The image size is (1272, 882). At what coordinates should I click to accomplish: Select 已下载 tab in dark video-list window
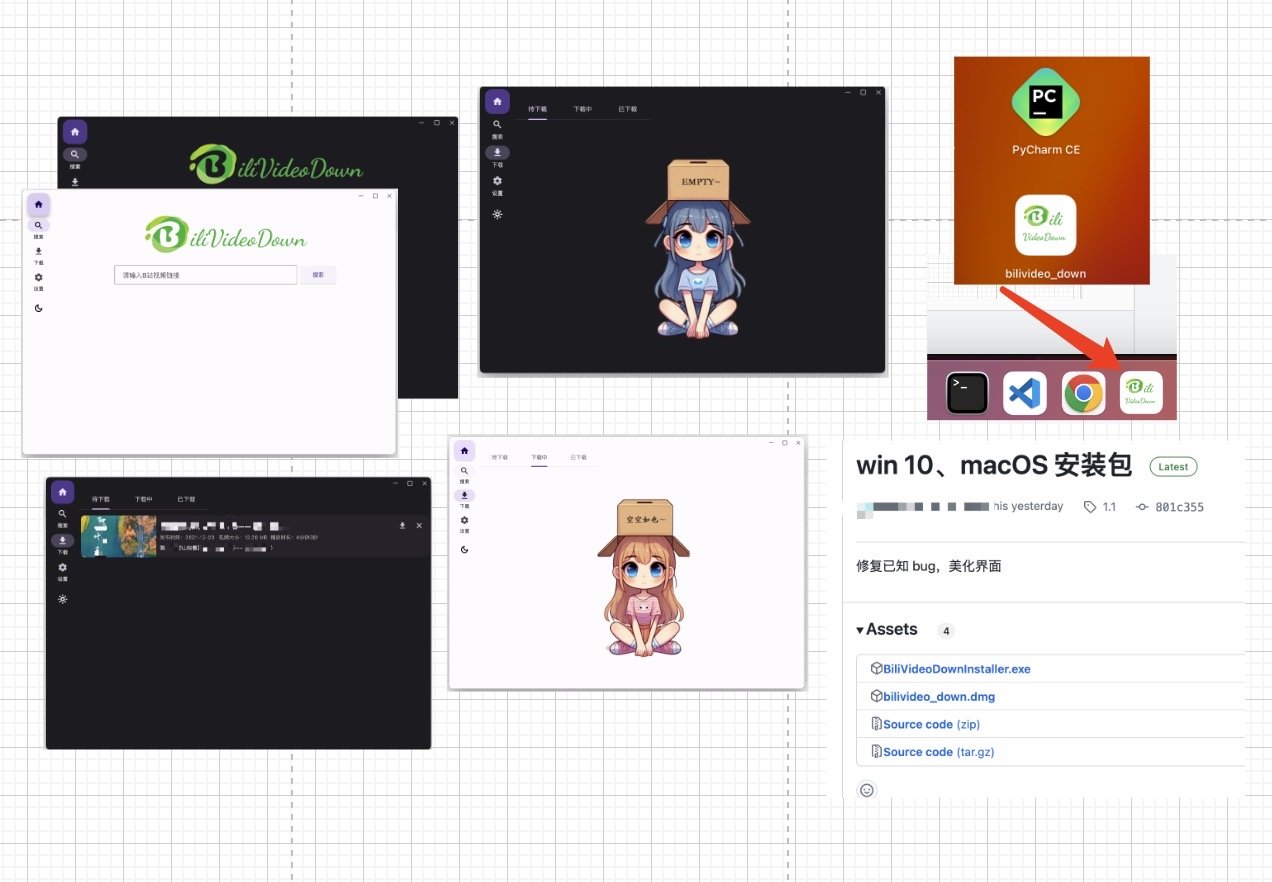186,498
